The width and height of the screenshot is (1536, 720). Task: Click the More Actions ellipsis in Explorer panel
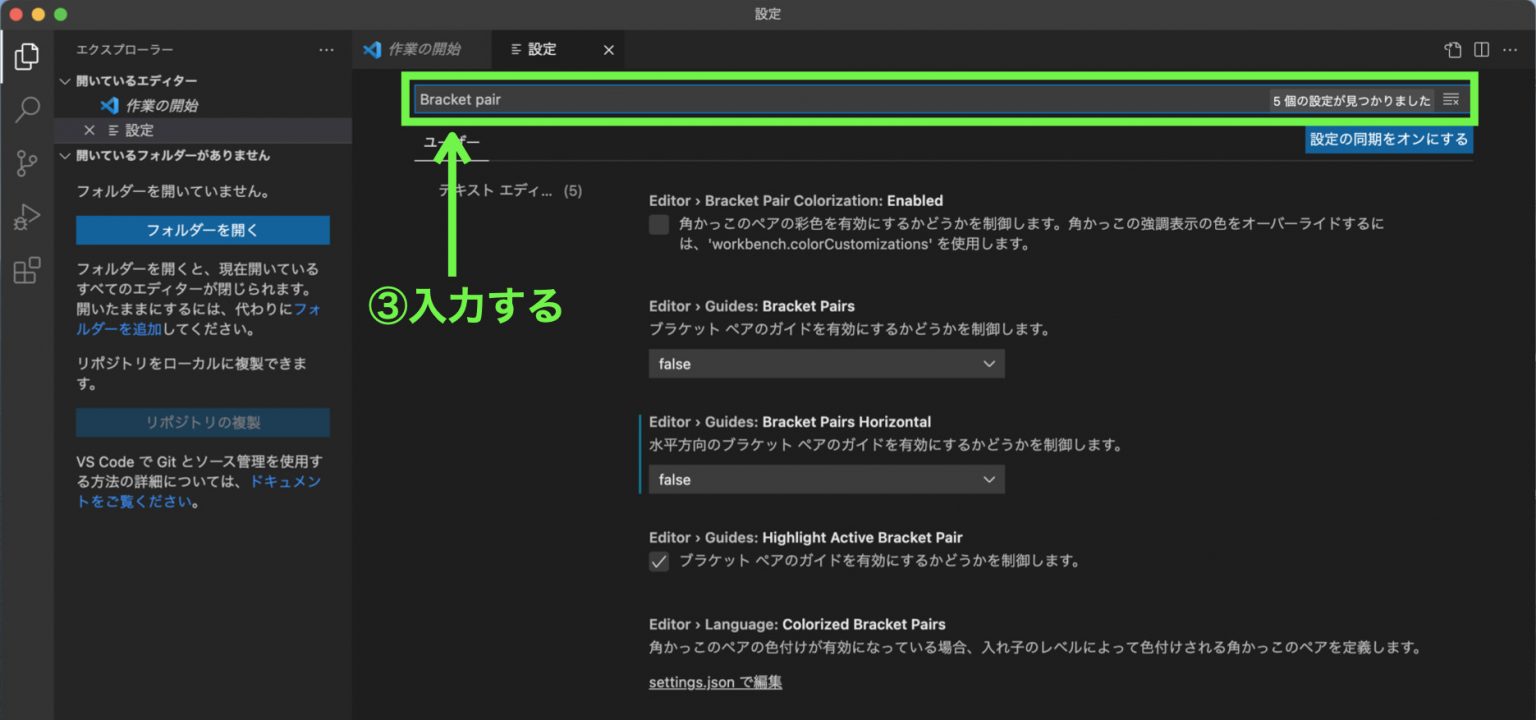(326, 49)
